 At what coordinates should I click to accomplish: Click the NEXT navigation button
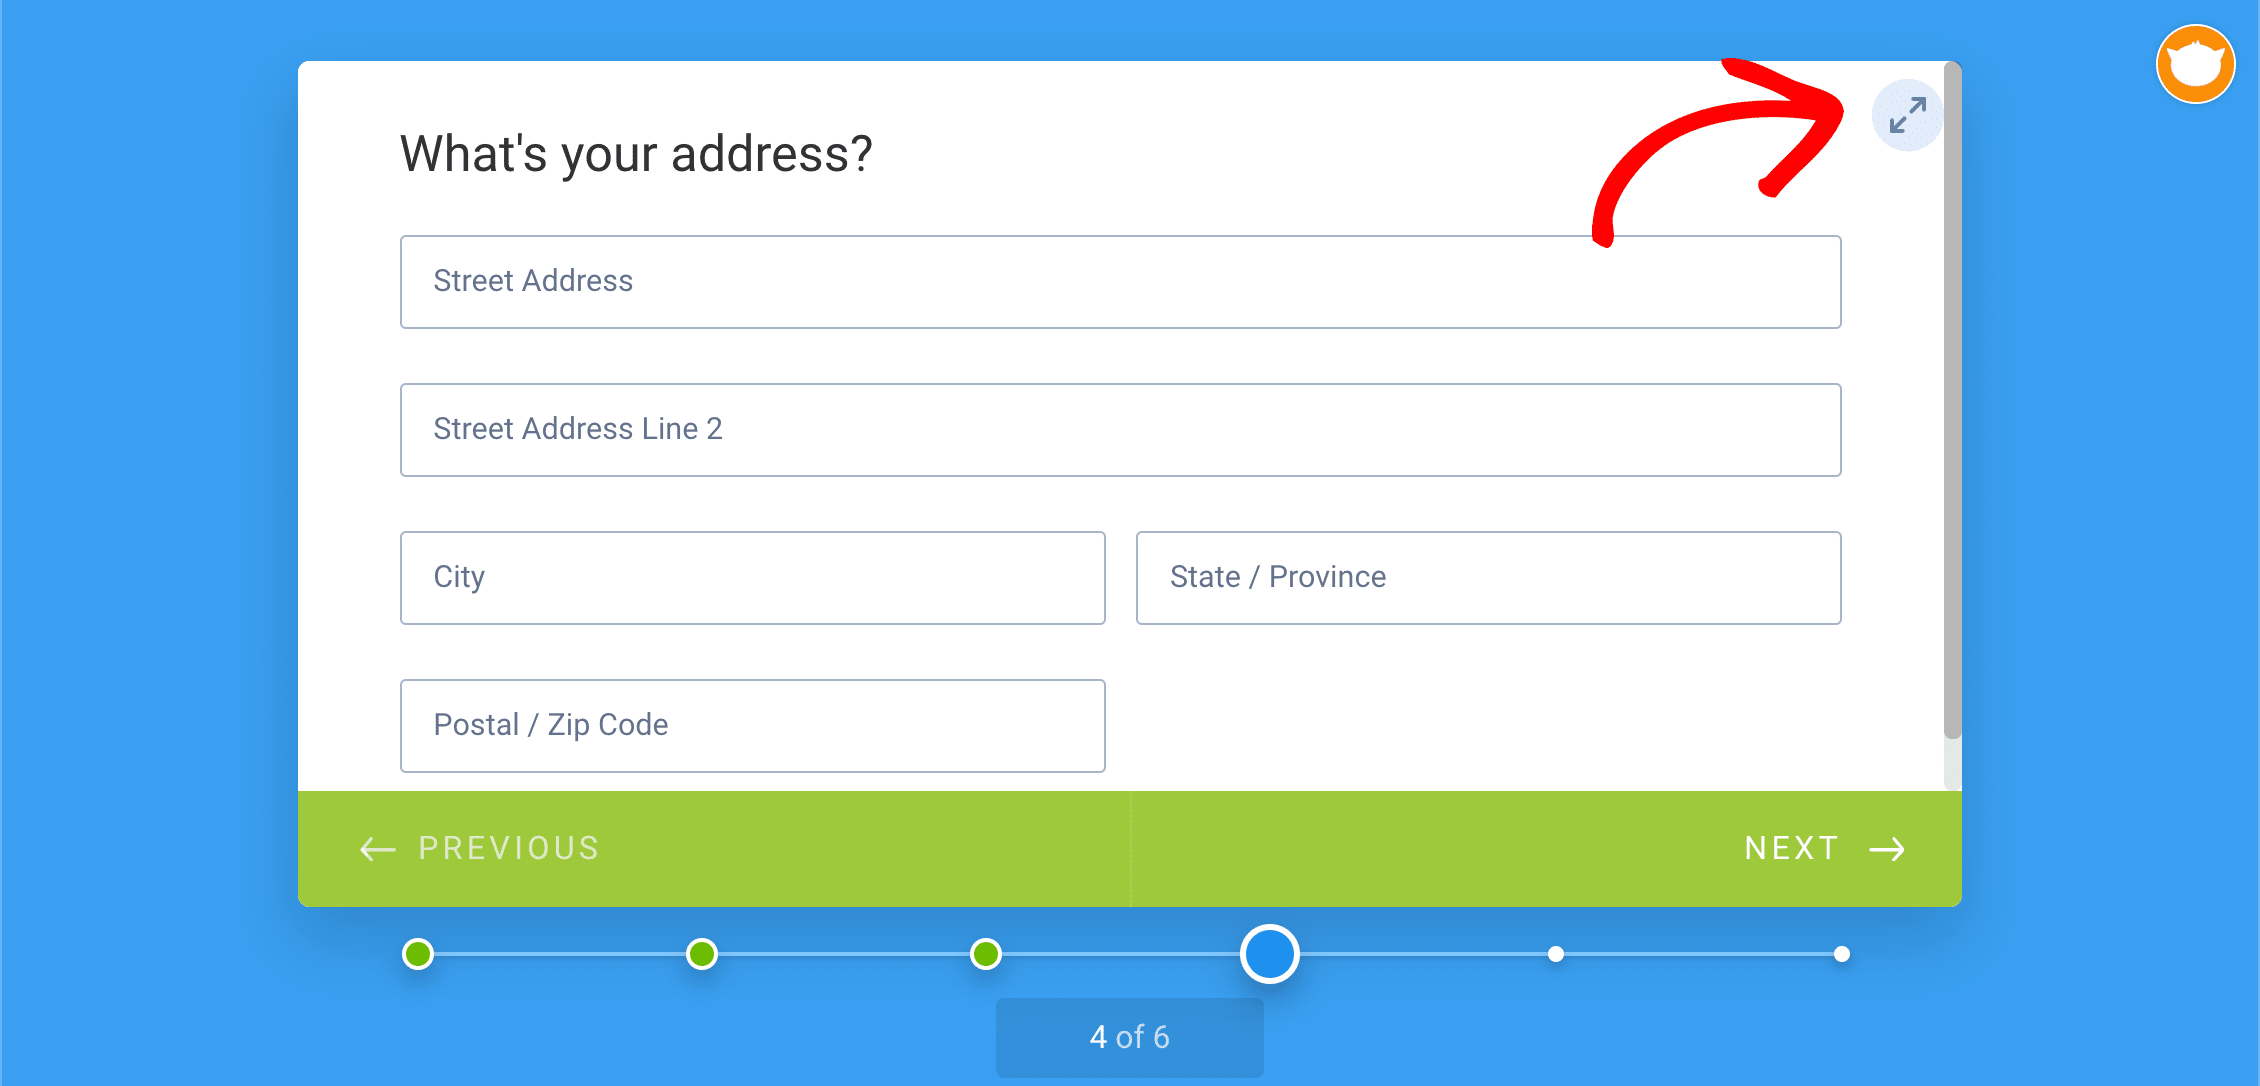[x=1832, y=848]
